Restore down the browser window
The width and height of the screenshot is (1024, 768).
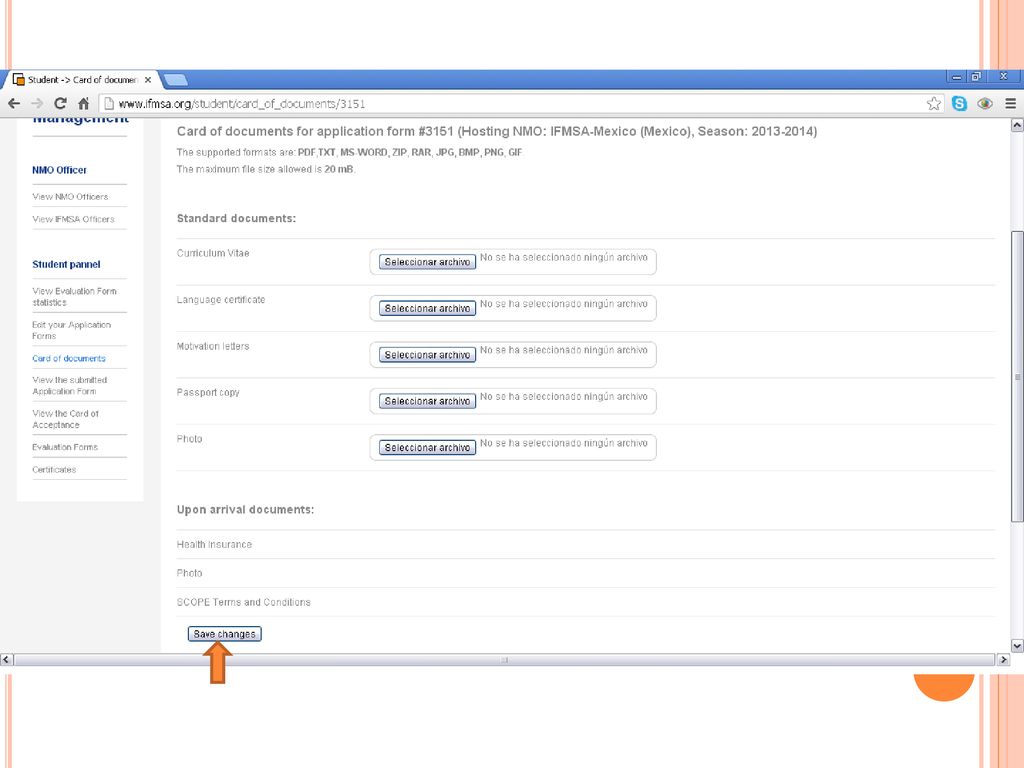point(976,76)
